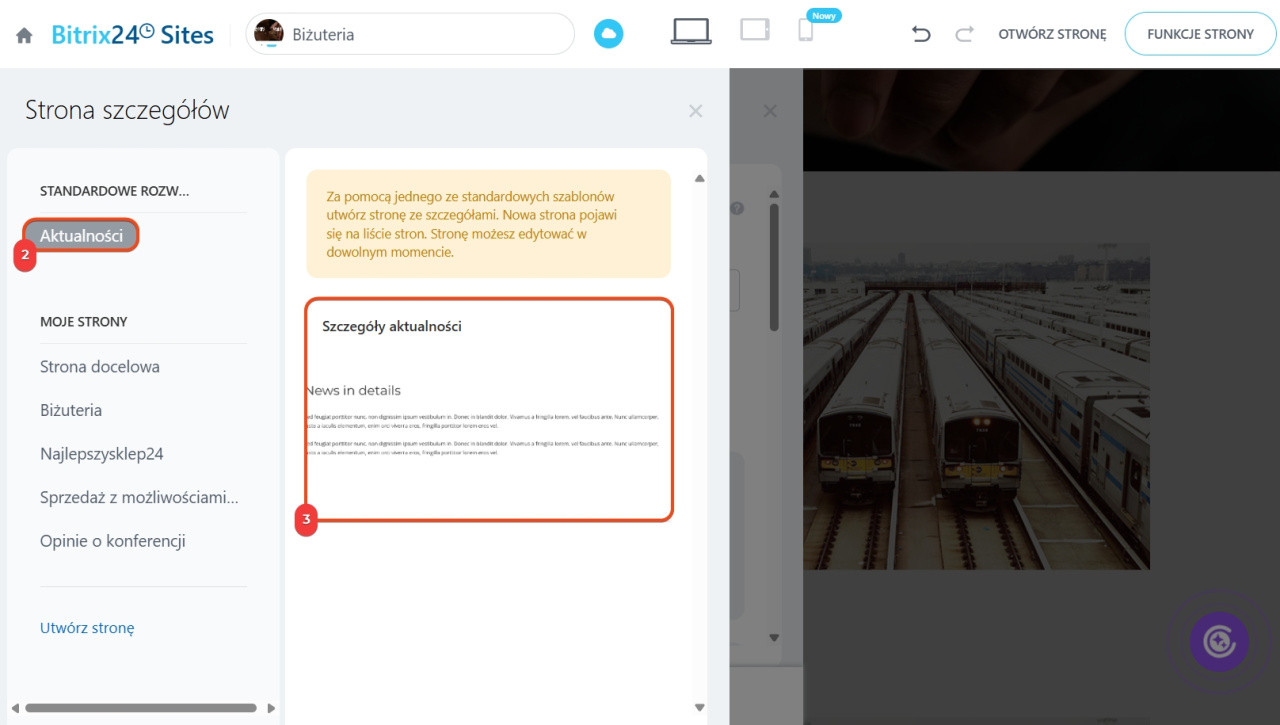Choose Sprzedaż z możliwościami page

coord(139,497)
